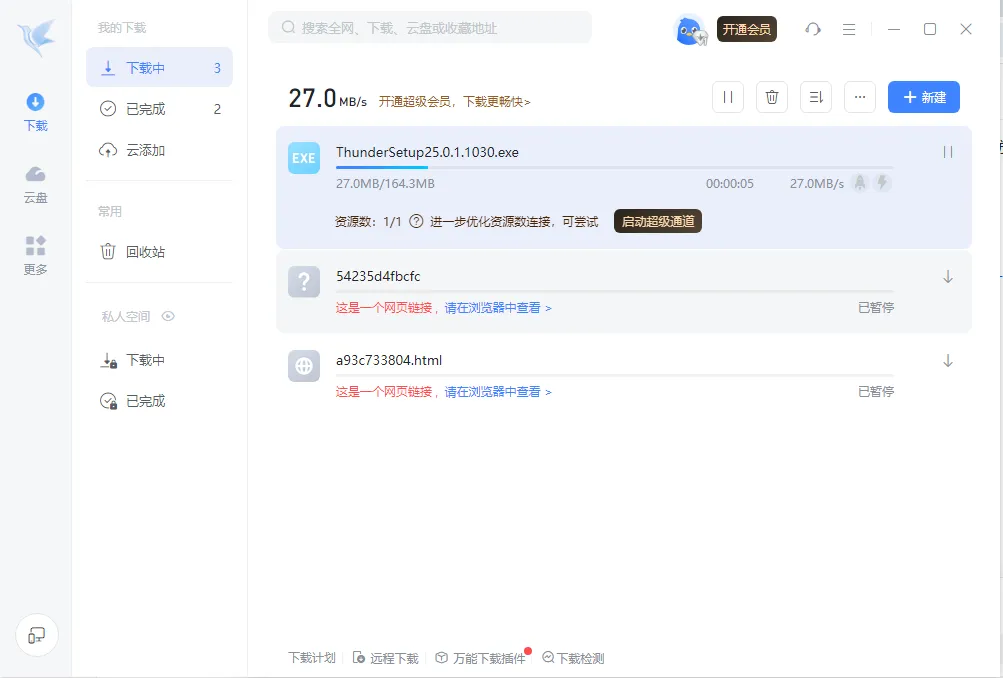Open 下载计划 at the bottom bar
The height and width of the screenshot is (678, 1003).
click(x=312, y=658)
